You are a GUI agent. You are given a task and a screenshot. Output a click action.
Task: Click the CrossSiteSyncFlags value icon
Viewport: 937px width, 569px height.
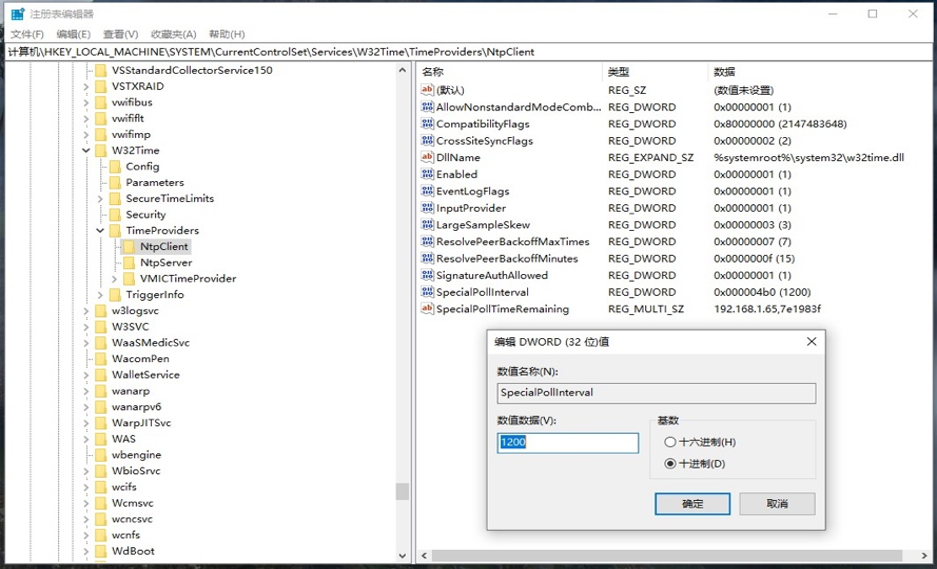click(x=427, y=141)
